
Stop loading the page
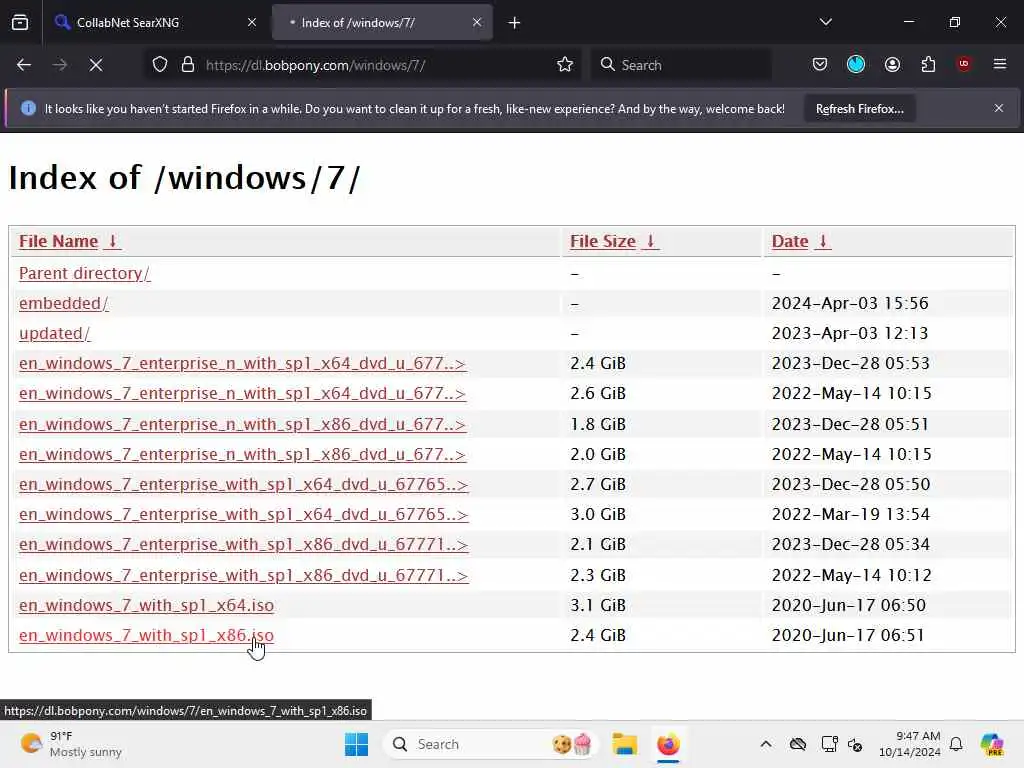pos(96,65)
